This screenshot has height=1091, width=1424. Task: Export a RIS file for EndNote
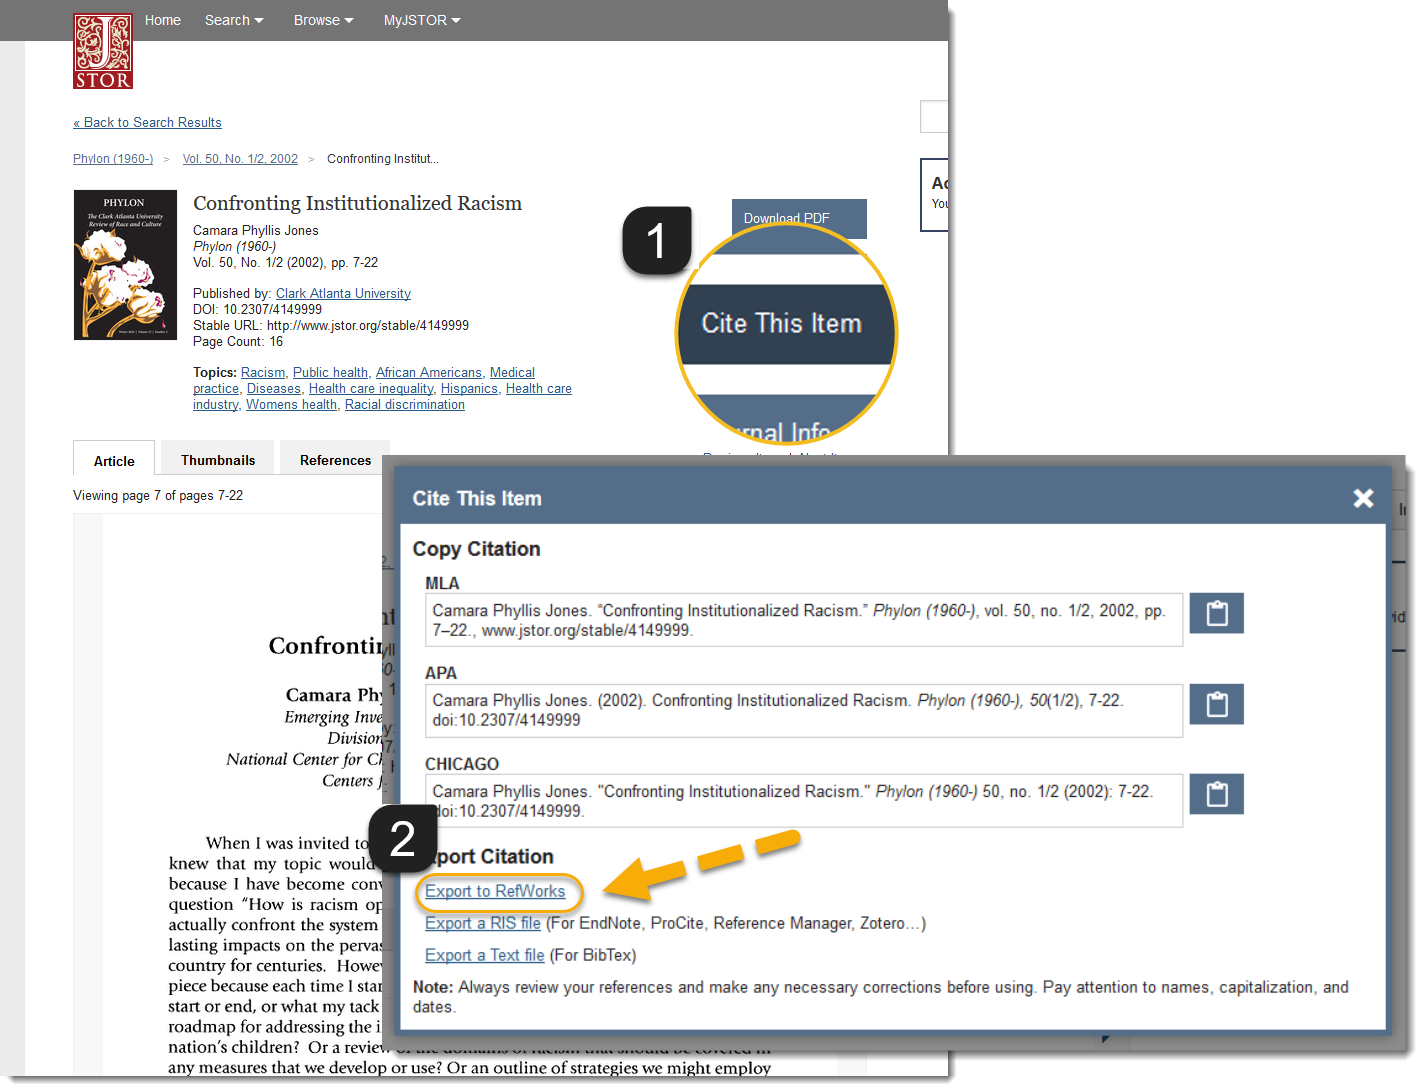click(483, 923)
